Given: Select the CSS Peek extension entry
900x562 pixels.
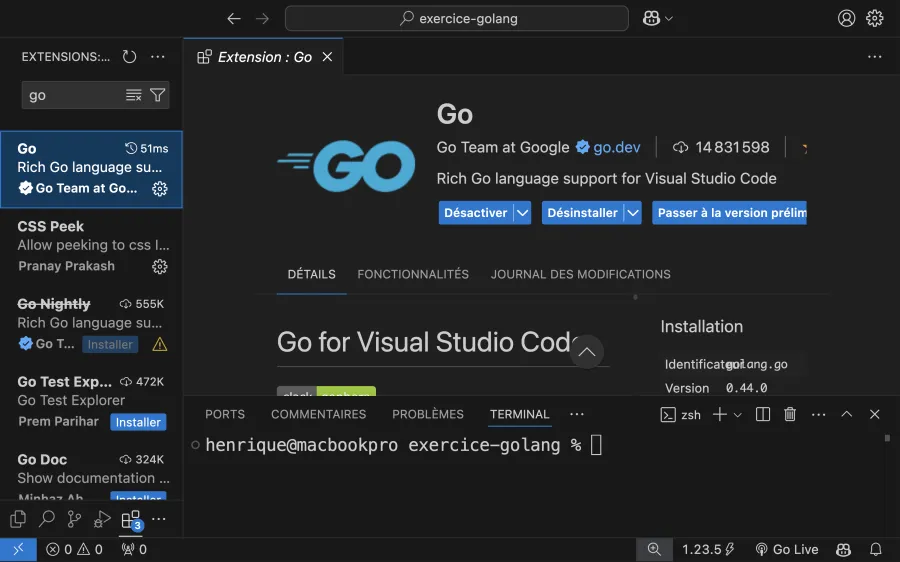Looking at the screenshot, I should coord(91,247).
